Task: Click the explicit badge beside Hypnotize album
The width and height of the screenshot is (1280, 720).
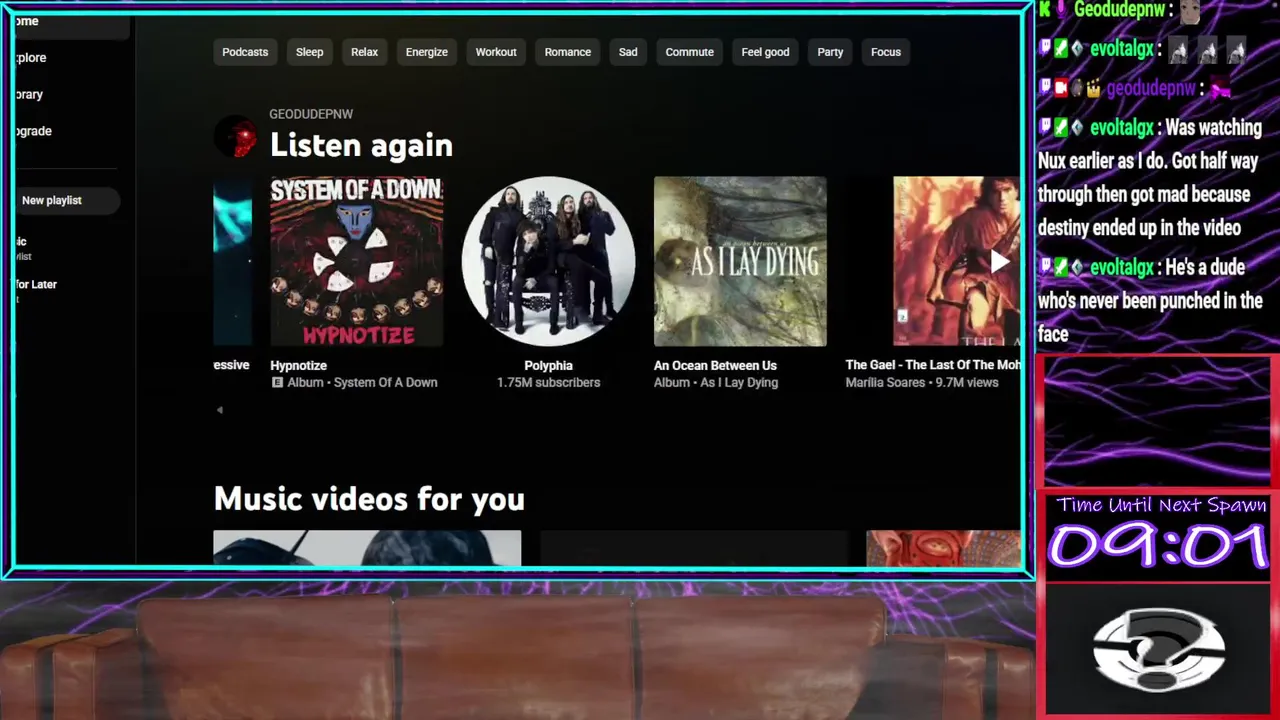Action: 278,382
